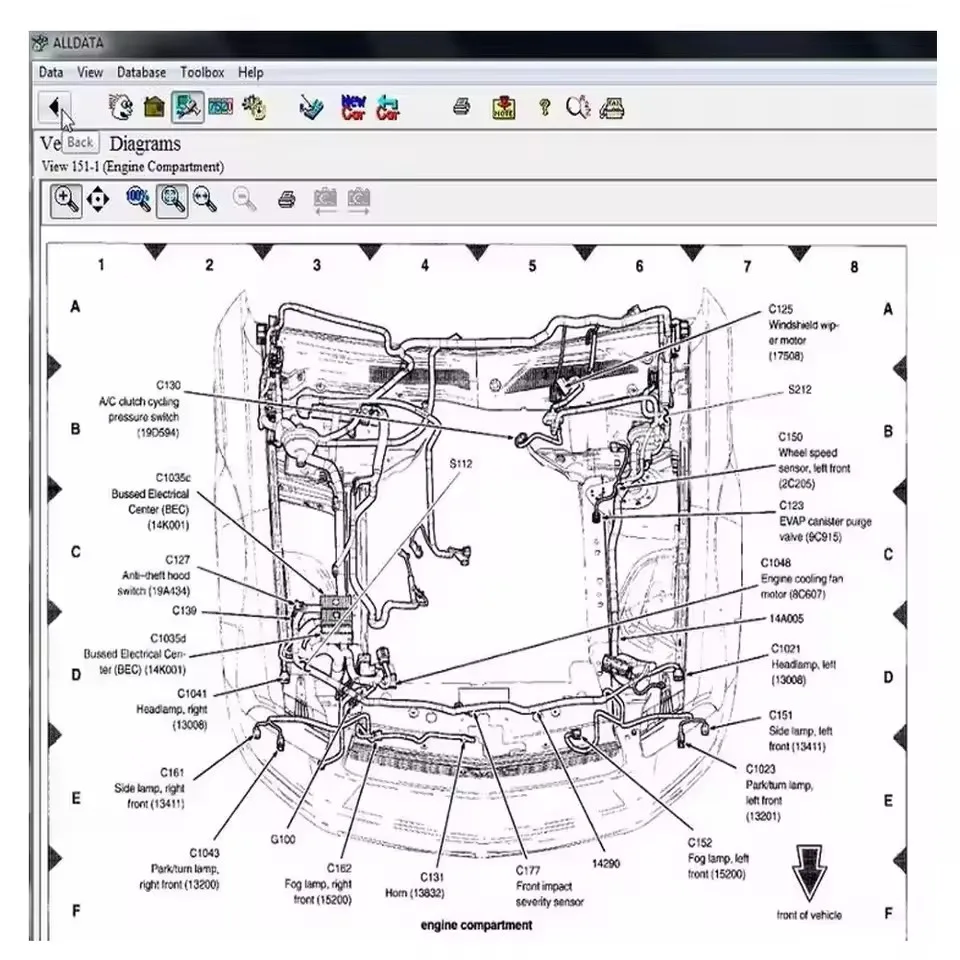Open the Database menu
960x960 pixels.
(140, 72)
